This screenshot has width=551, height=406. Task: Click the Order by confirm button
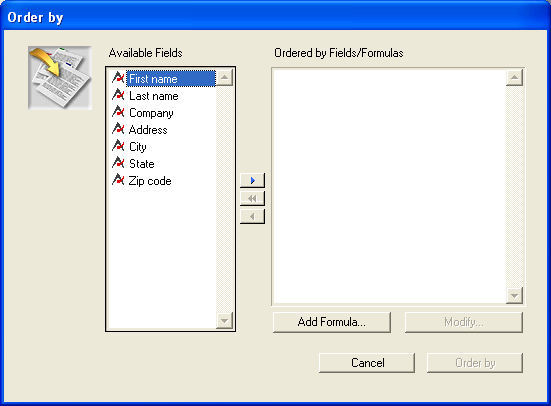(x=475, y=363)
